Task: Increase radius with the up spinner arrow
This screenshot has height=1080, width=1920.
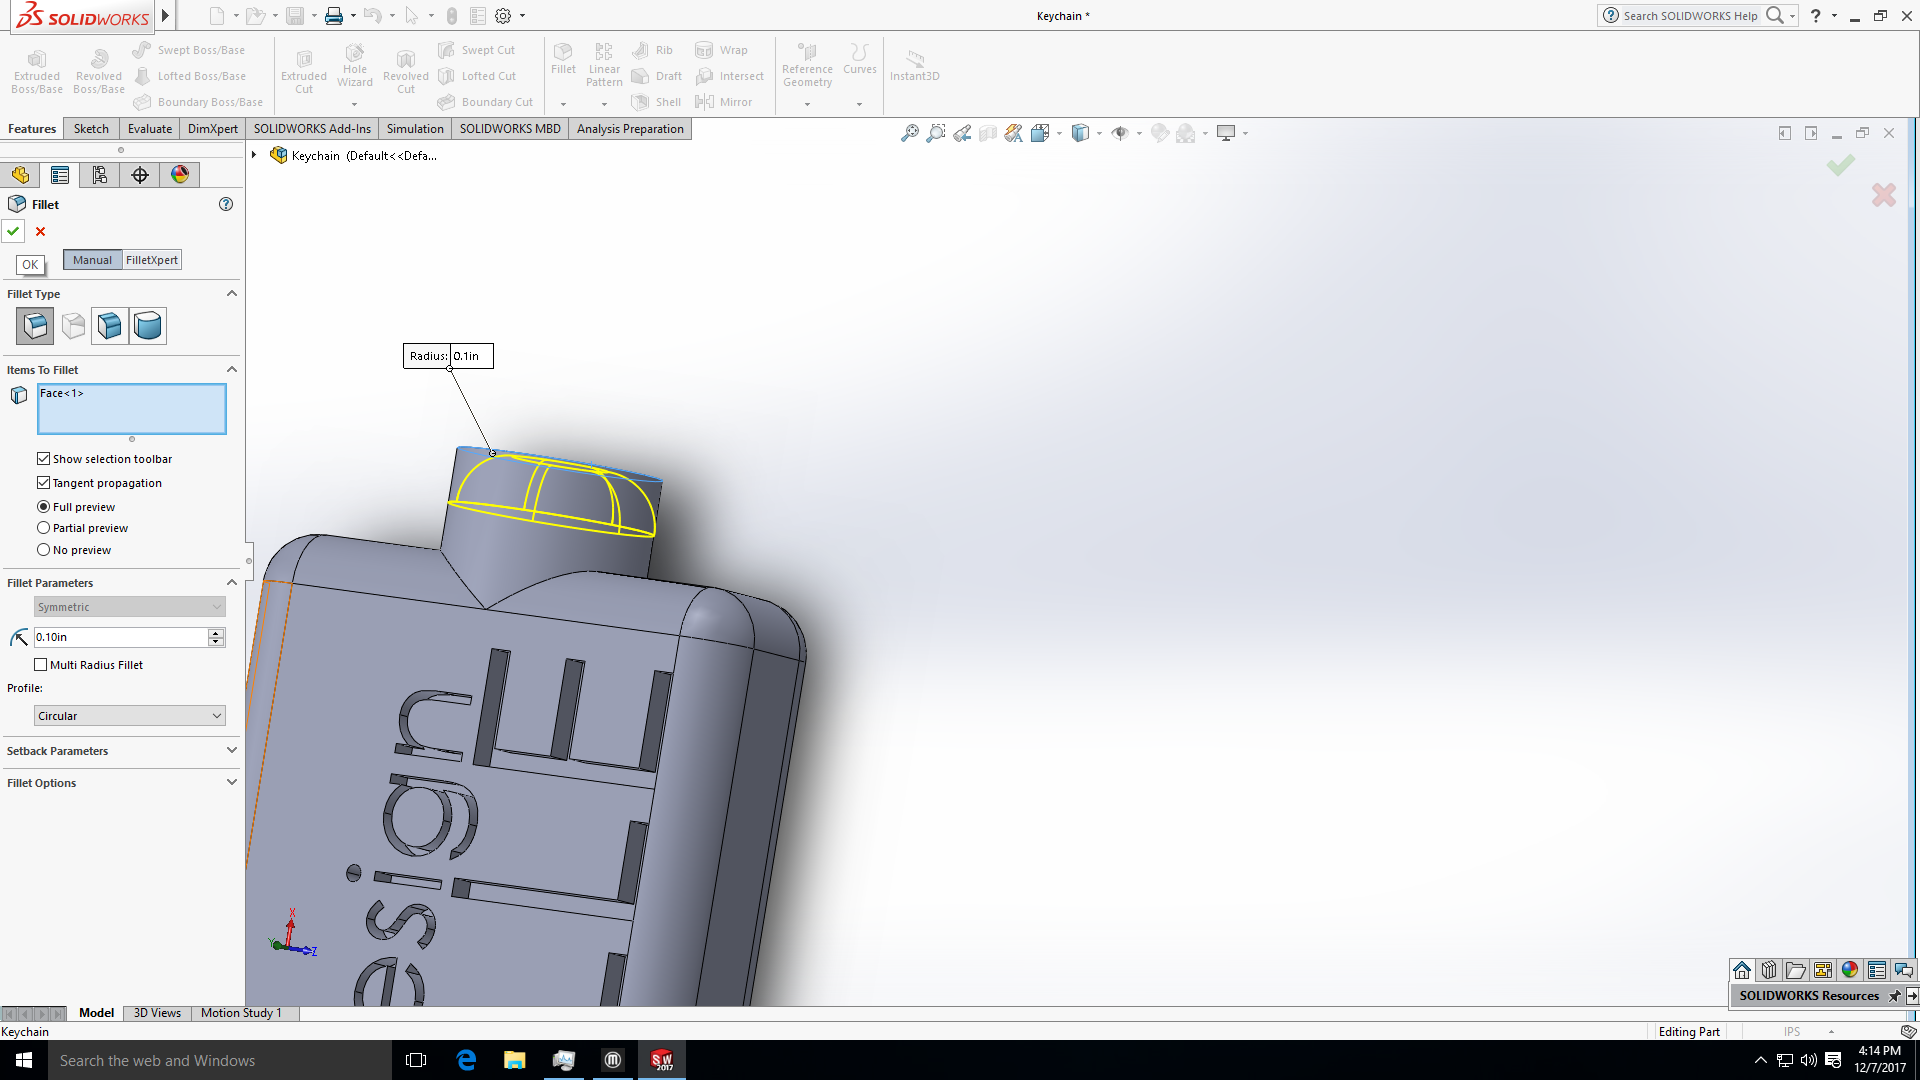Action: pyautogui.click(x=216, y=632)
